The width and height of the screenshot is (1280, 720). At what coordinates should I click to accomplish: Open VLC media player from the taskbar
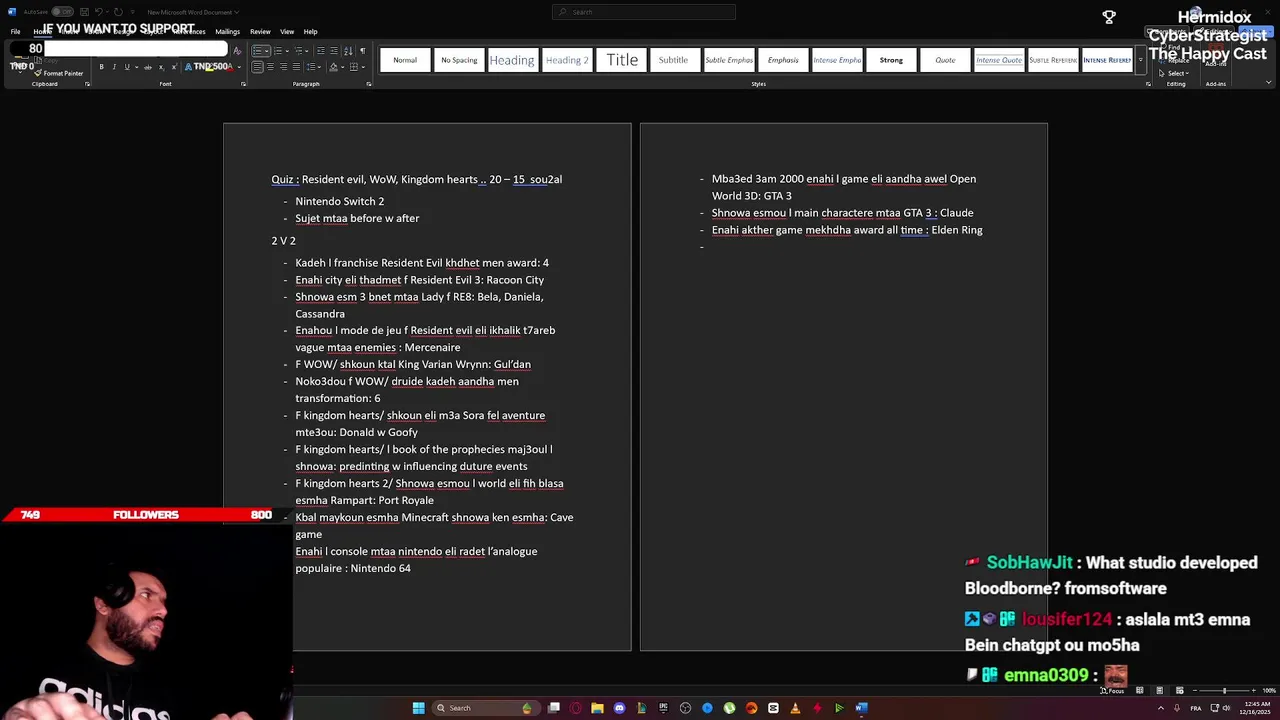coord(795,708)
